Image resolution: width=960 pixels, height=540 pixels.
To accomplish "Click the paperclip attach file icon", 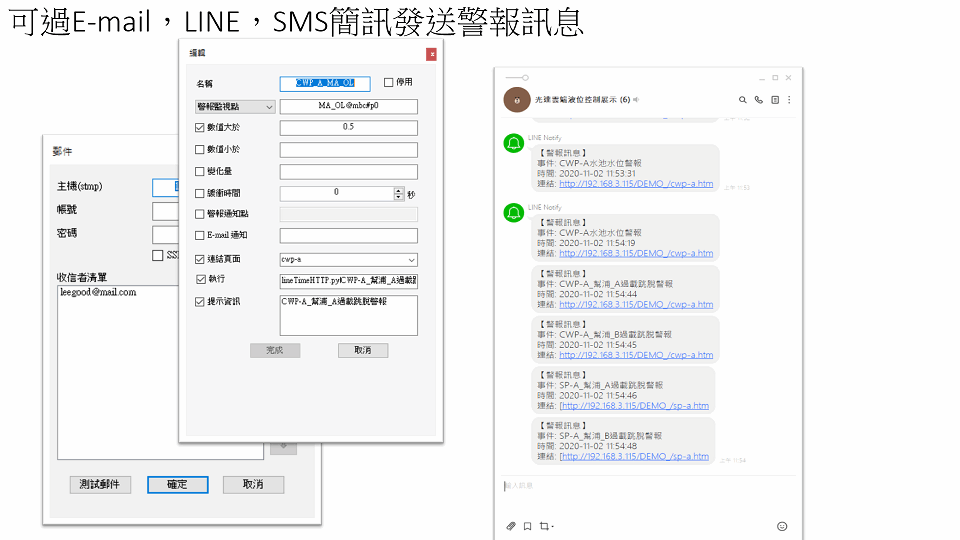I will [x=510, y=526].
